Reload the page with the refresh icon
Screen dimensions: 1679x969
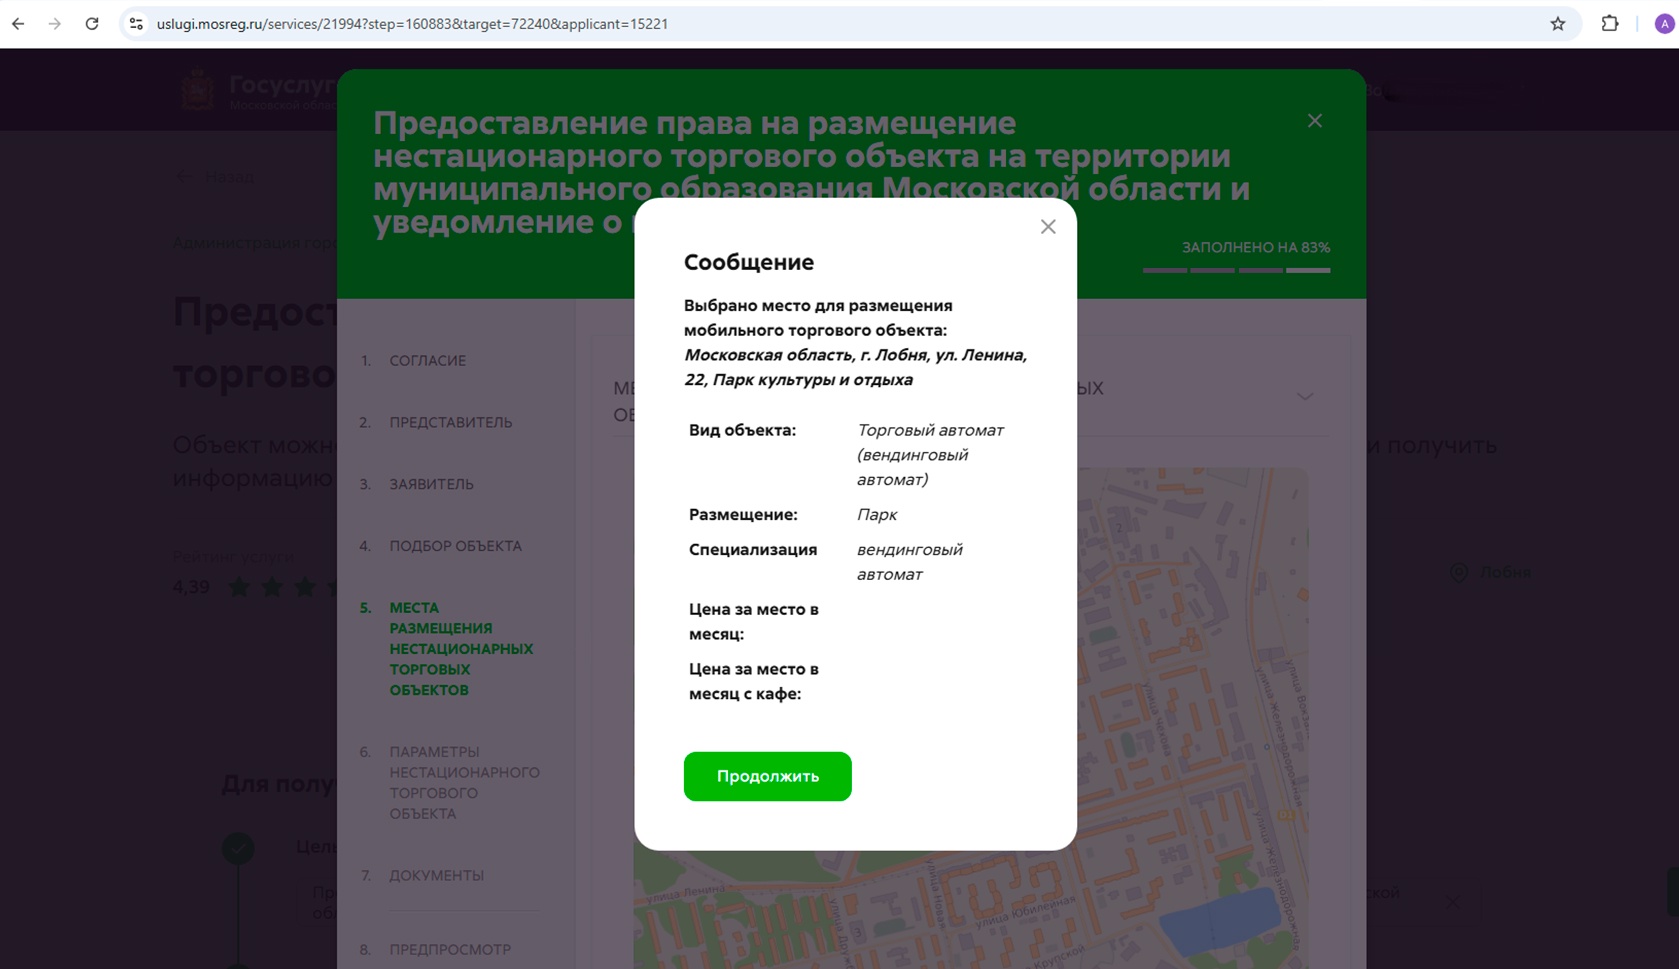pyautogui.click(x=92, y=24)
